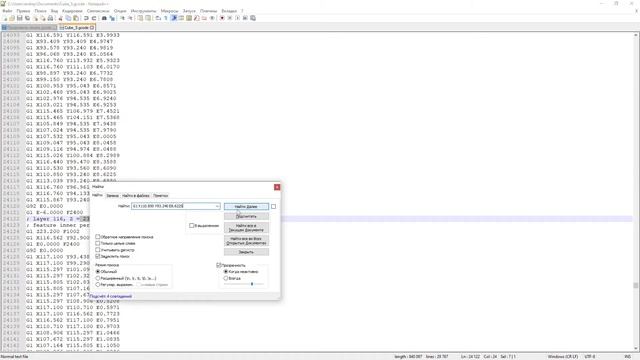
Task: Click the editor vertical scrollbar thumb
Action: pyautogui.click(x=636, y=285)
